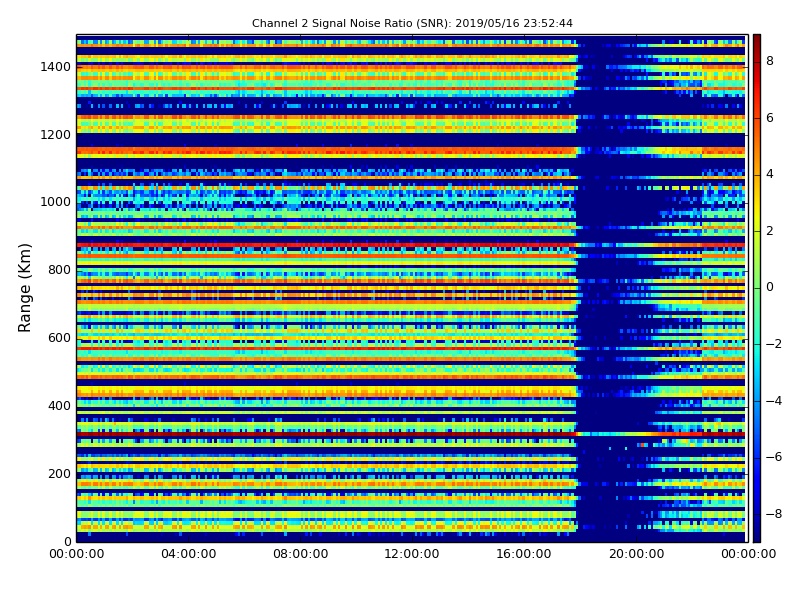The height and width of the screenshot is (600, 800).
Task: Select the 1200 range tick label
Action: point(56,135)
